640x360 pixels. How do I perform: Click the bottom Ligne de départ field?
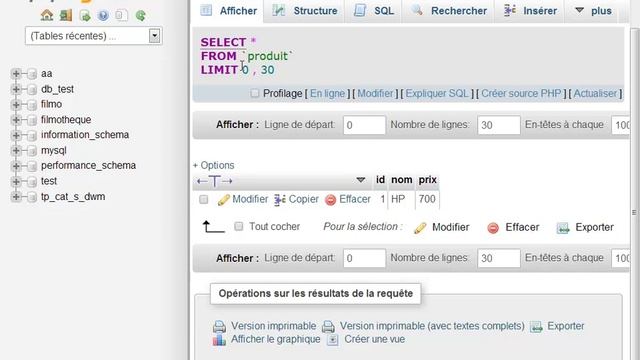pyautogui.click(x=364, y=258)
